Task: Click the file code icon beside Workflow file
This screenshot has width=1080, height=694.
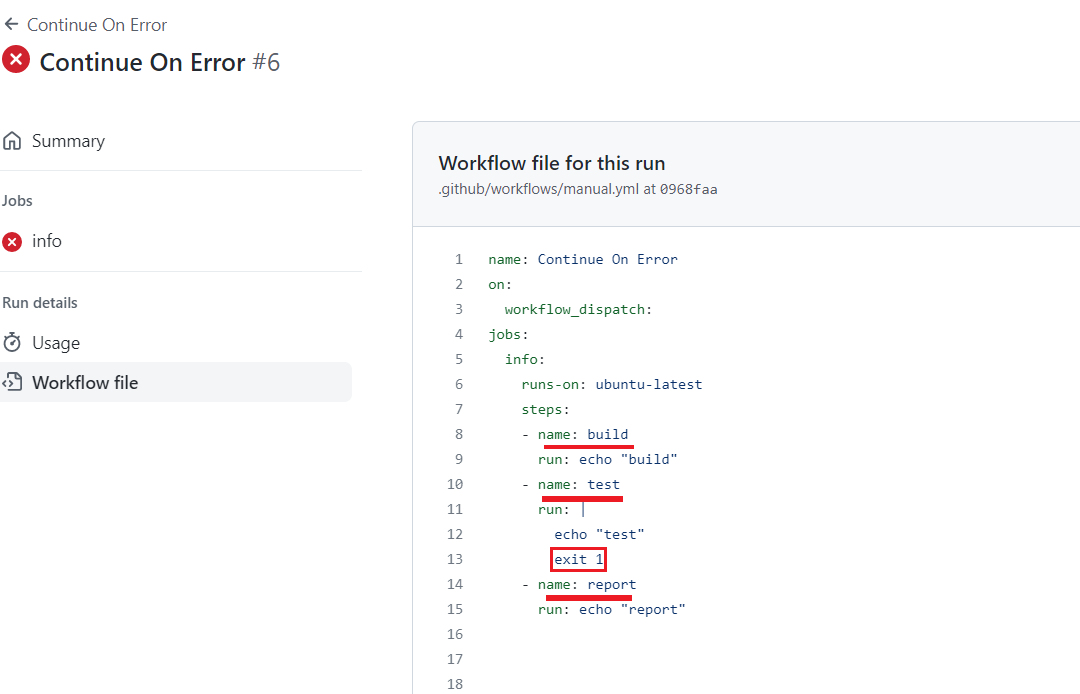Action: point(12,383)
